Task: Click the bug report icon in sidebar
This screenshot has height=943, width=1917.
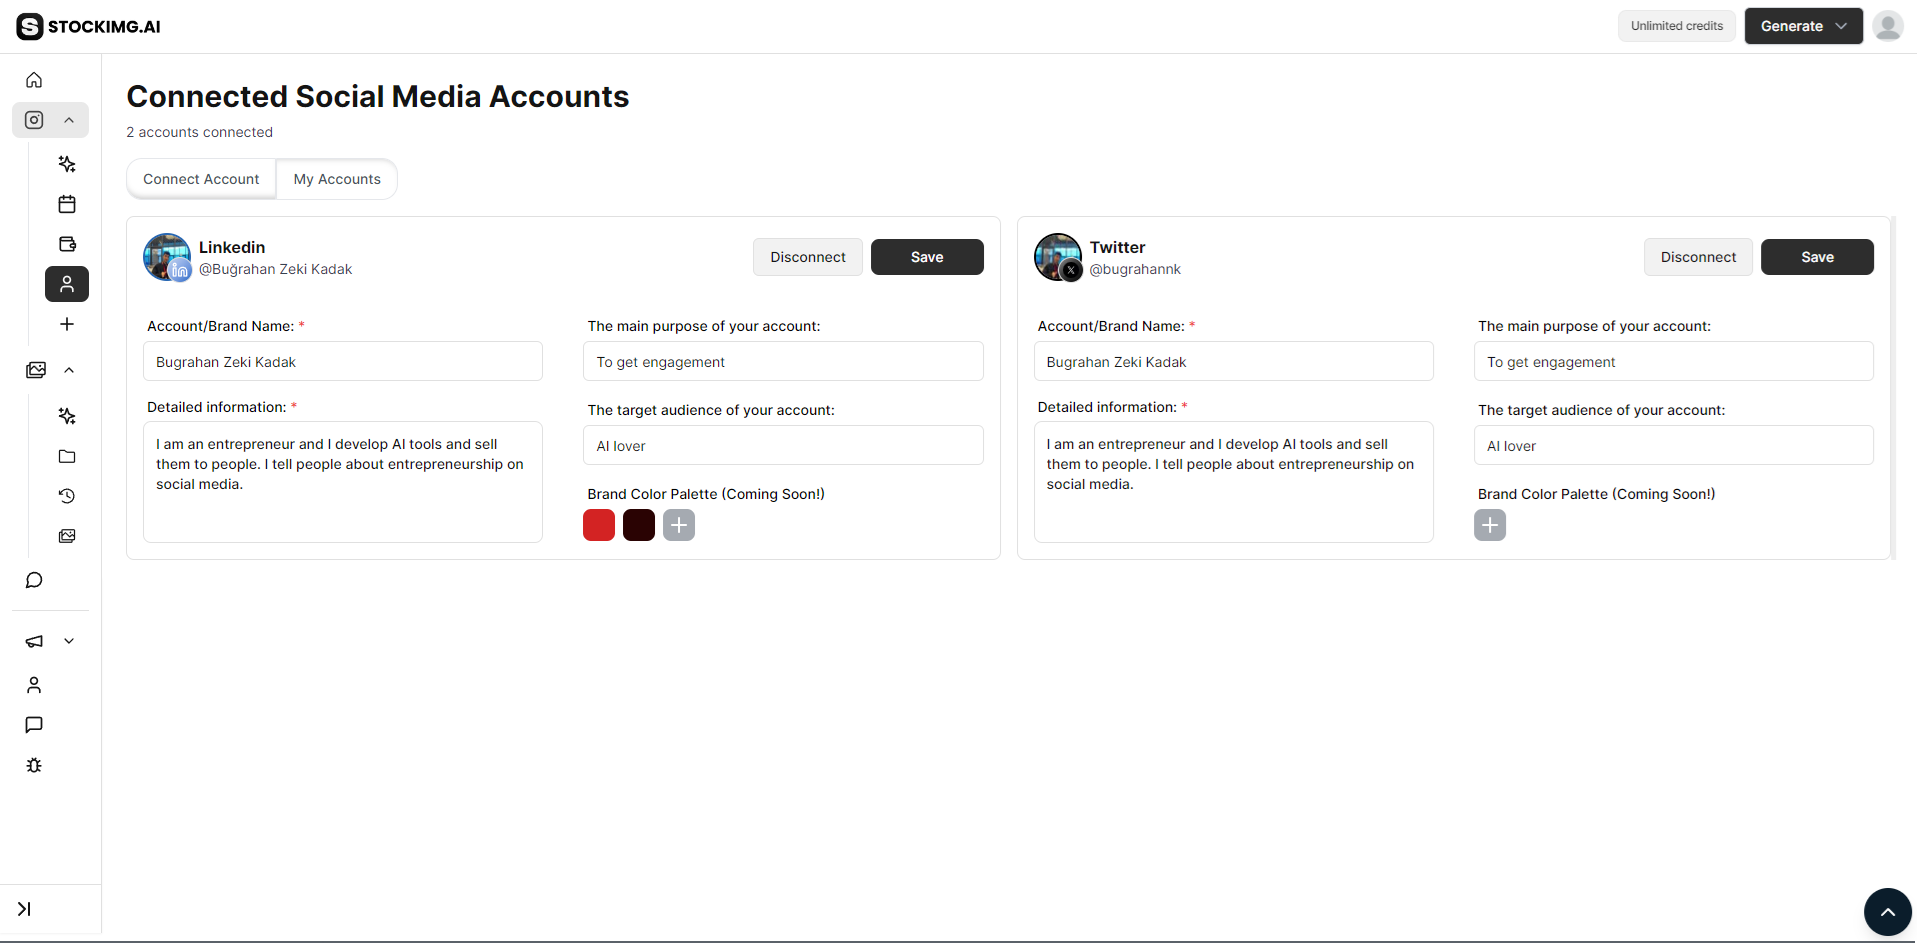Action: [33, 765]
